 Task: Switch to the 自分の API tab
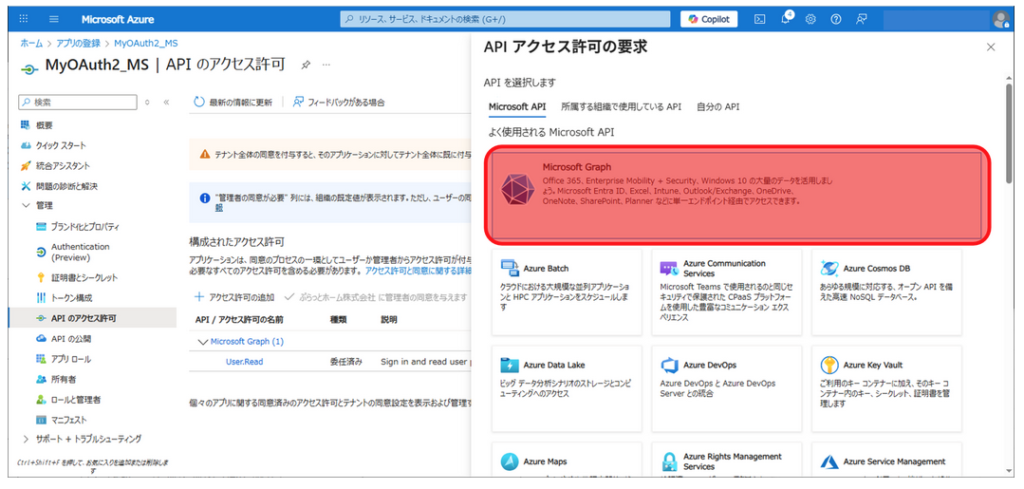tap(718, 106)
